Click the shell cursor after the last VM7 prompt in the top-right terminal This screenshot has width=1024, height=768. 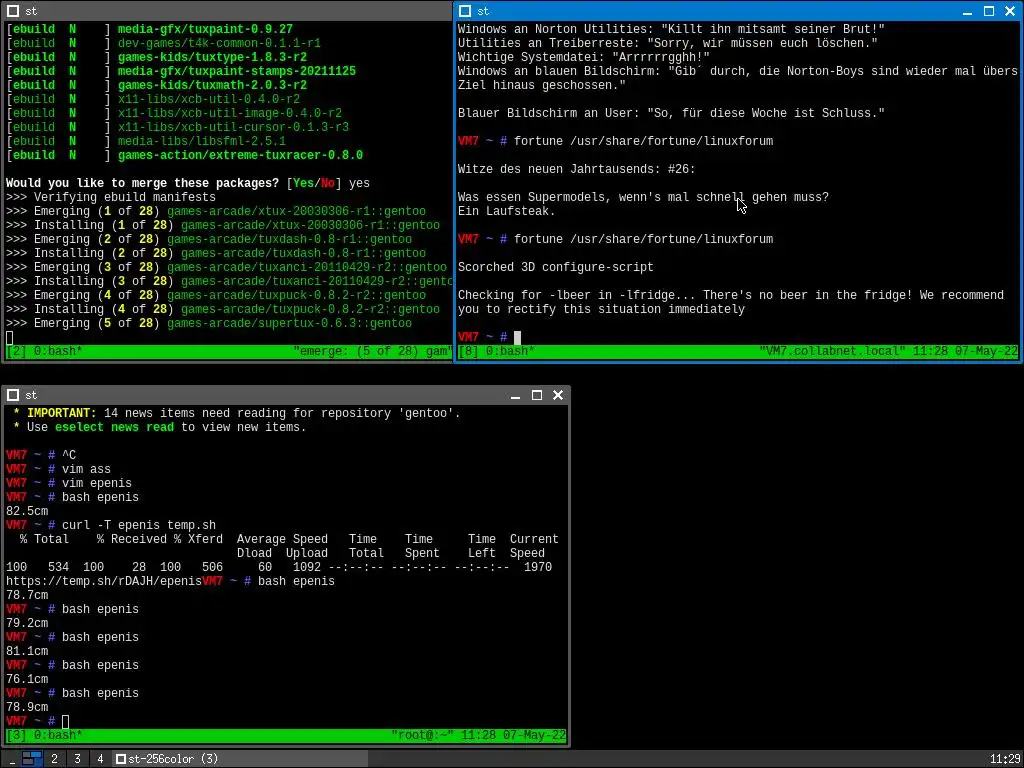coord(517,337)
